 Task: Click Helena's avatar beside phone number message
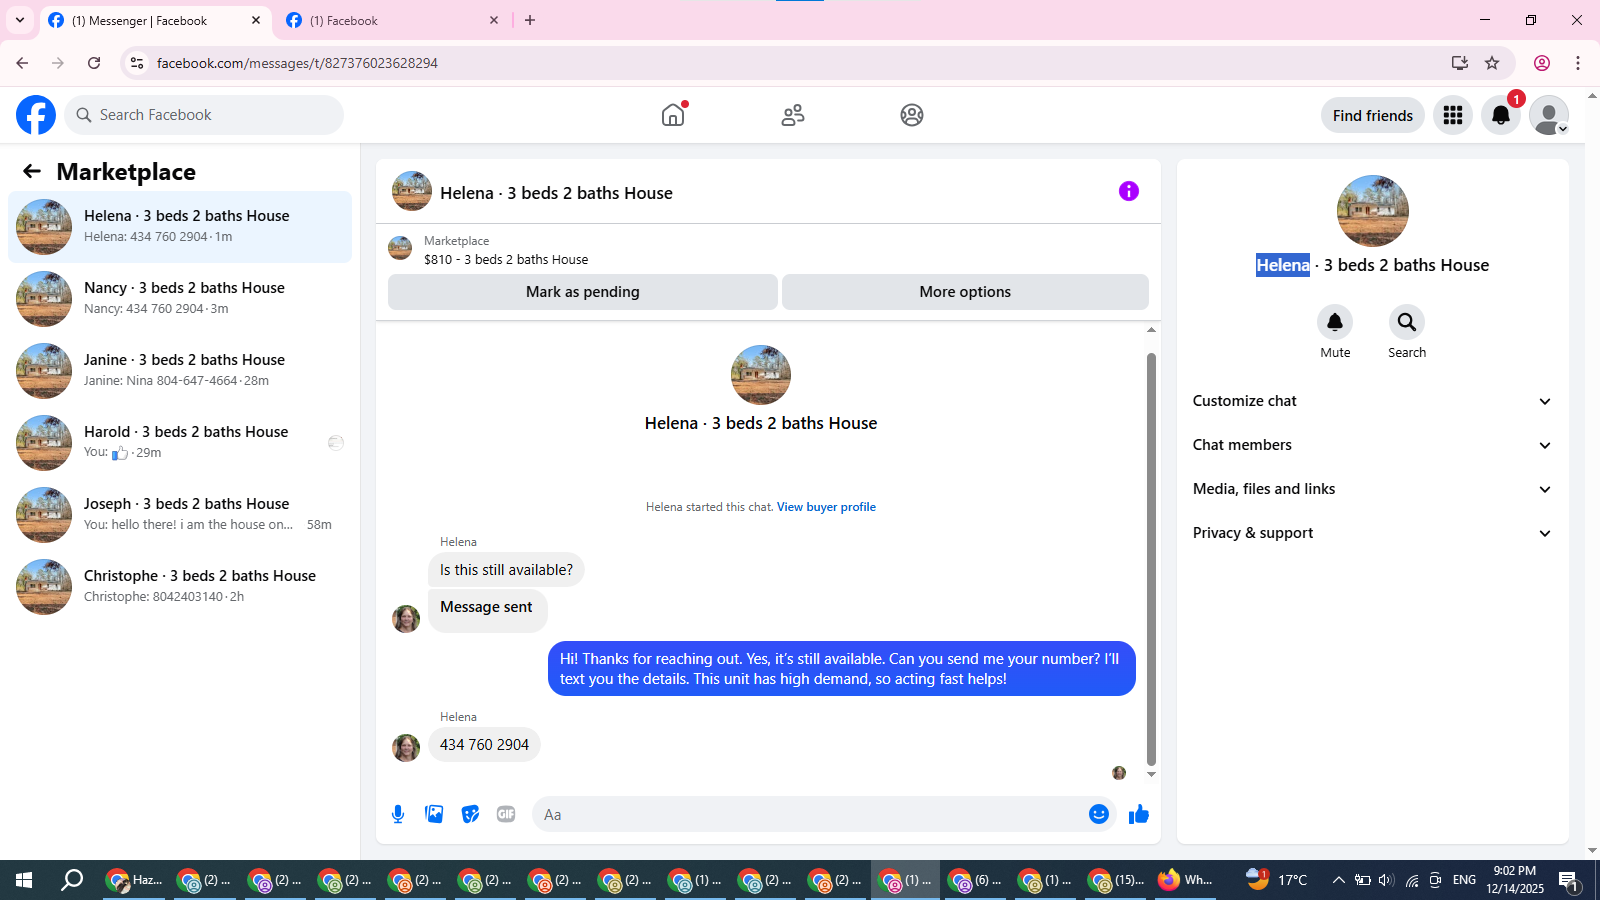point(406,748)
